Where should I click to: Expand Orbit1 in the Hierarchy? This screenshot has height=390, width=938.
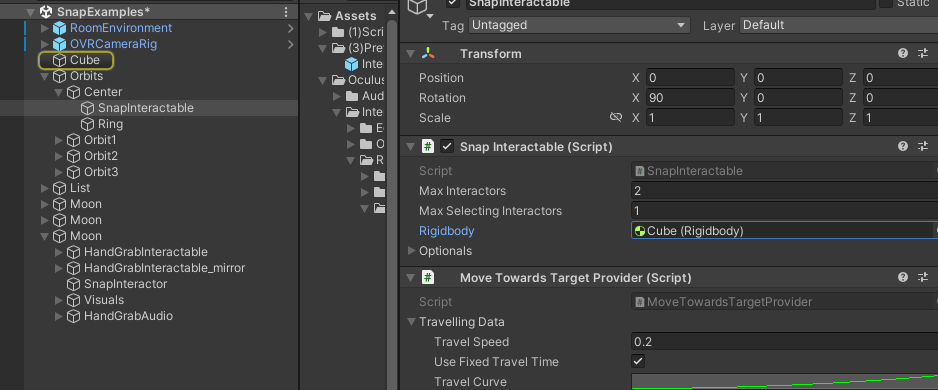tap(59, 140)
